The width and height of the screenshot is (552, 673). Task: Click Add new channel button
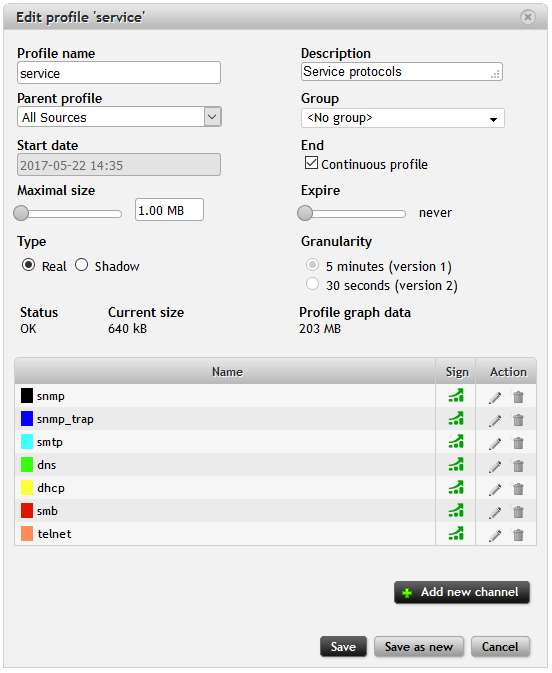click(x=462, y=592)
